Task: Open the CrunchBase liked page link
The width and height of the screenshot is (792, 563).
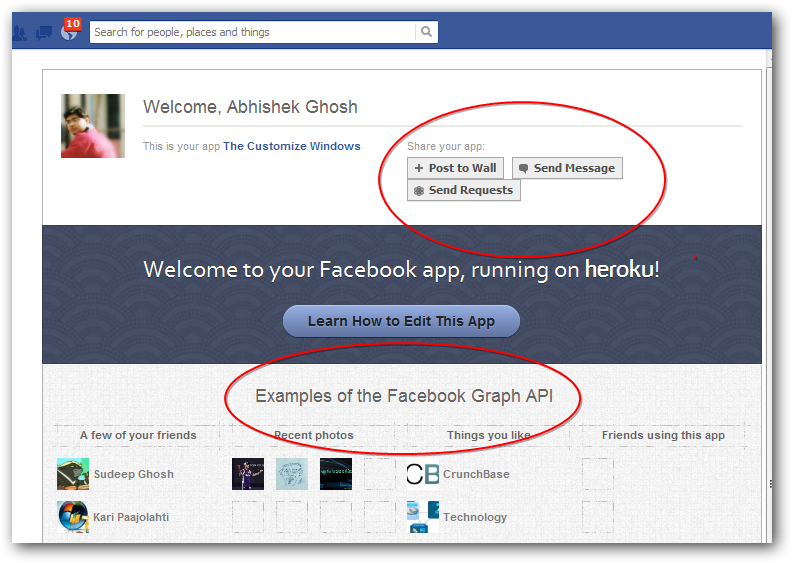Action: (476, 474)
